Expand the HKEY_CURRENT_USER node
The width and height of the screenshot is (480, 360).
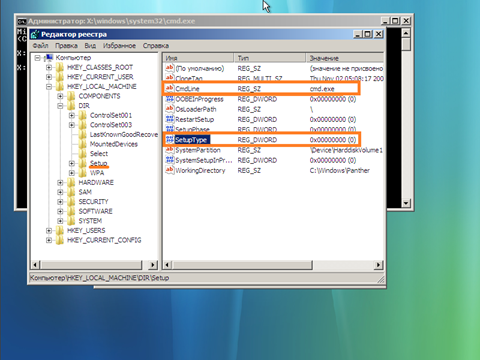tap(49, 77)
